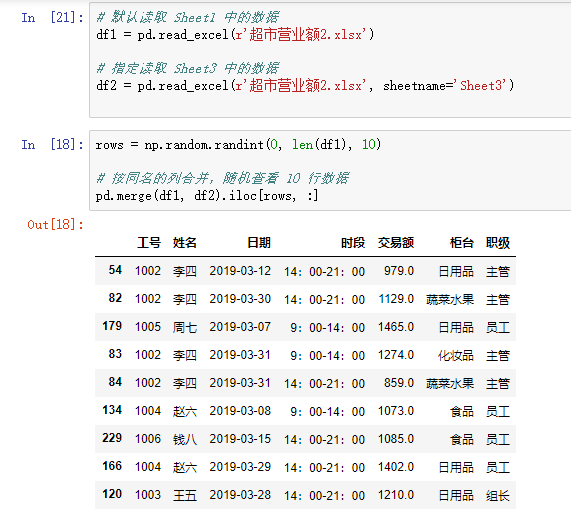Click the transaction amount 1210.0

(396, 495)
